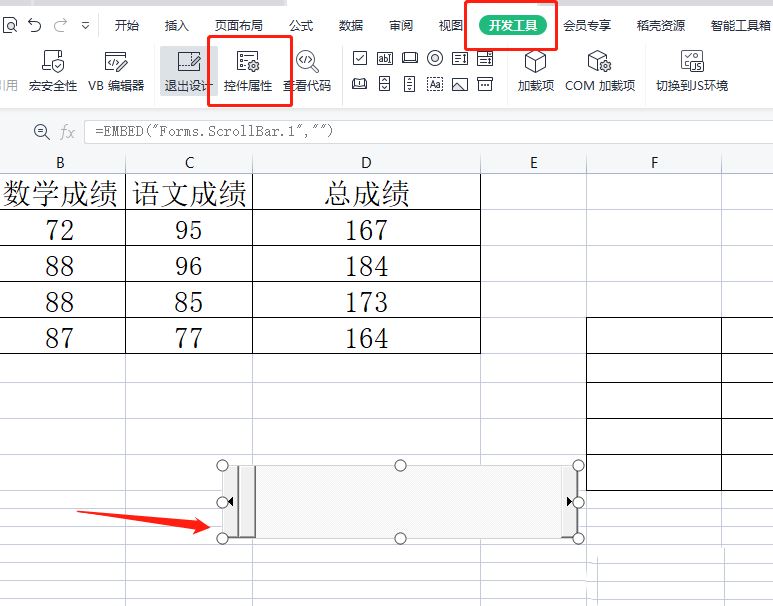Launch the VB 编辑器 editor
The width and height of the screenshot is (773, 606).
tap(116, 71)
